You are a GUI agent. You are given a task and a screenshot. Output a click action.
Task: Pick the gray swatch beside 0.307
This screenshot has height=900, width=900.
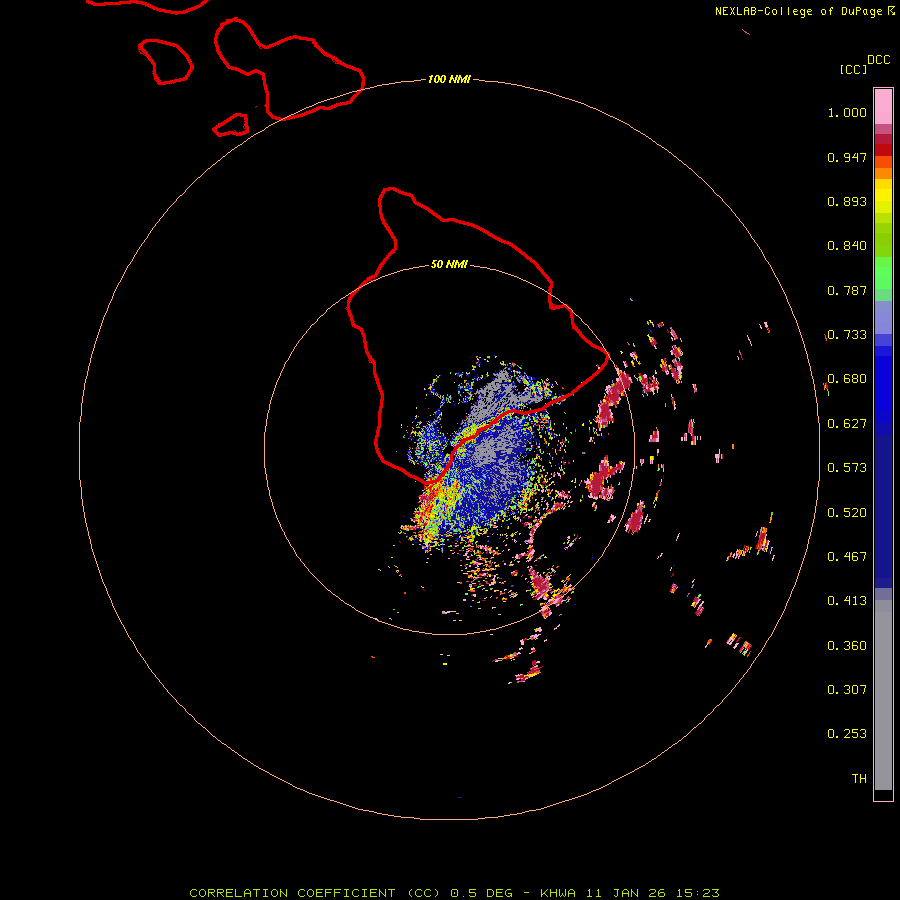point(883,695)
